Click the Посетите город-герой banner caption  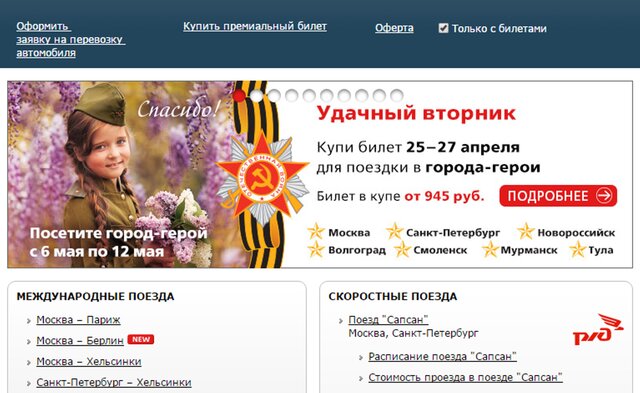pos(118,242)
